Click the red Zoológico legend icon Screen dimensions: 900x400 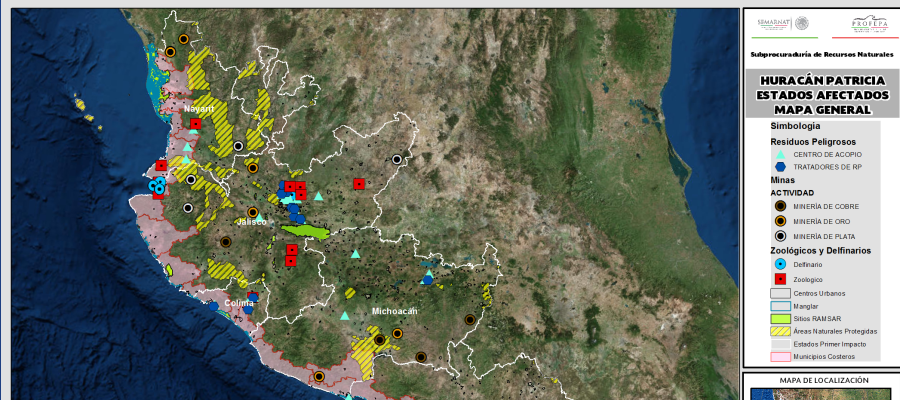(x=780, y=279)
